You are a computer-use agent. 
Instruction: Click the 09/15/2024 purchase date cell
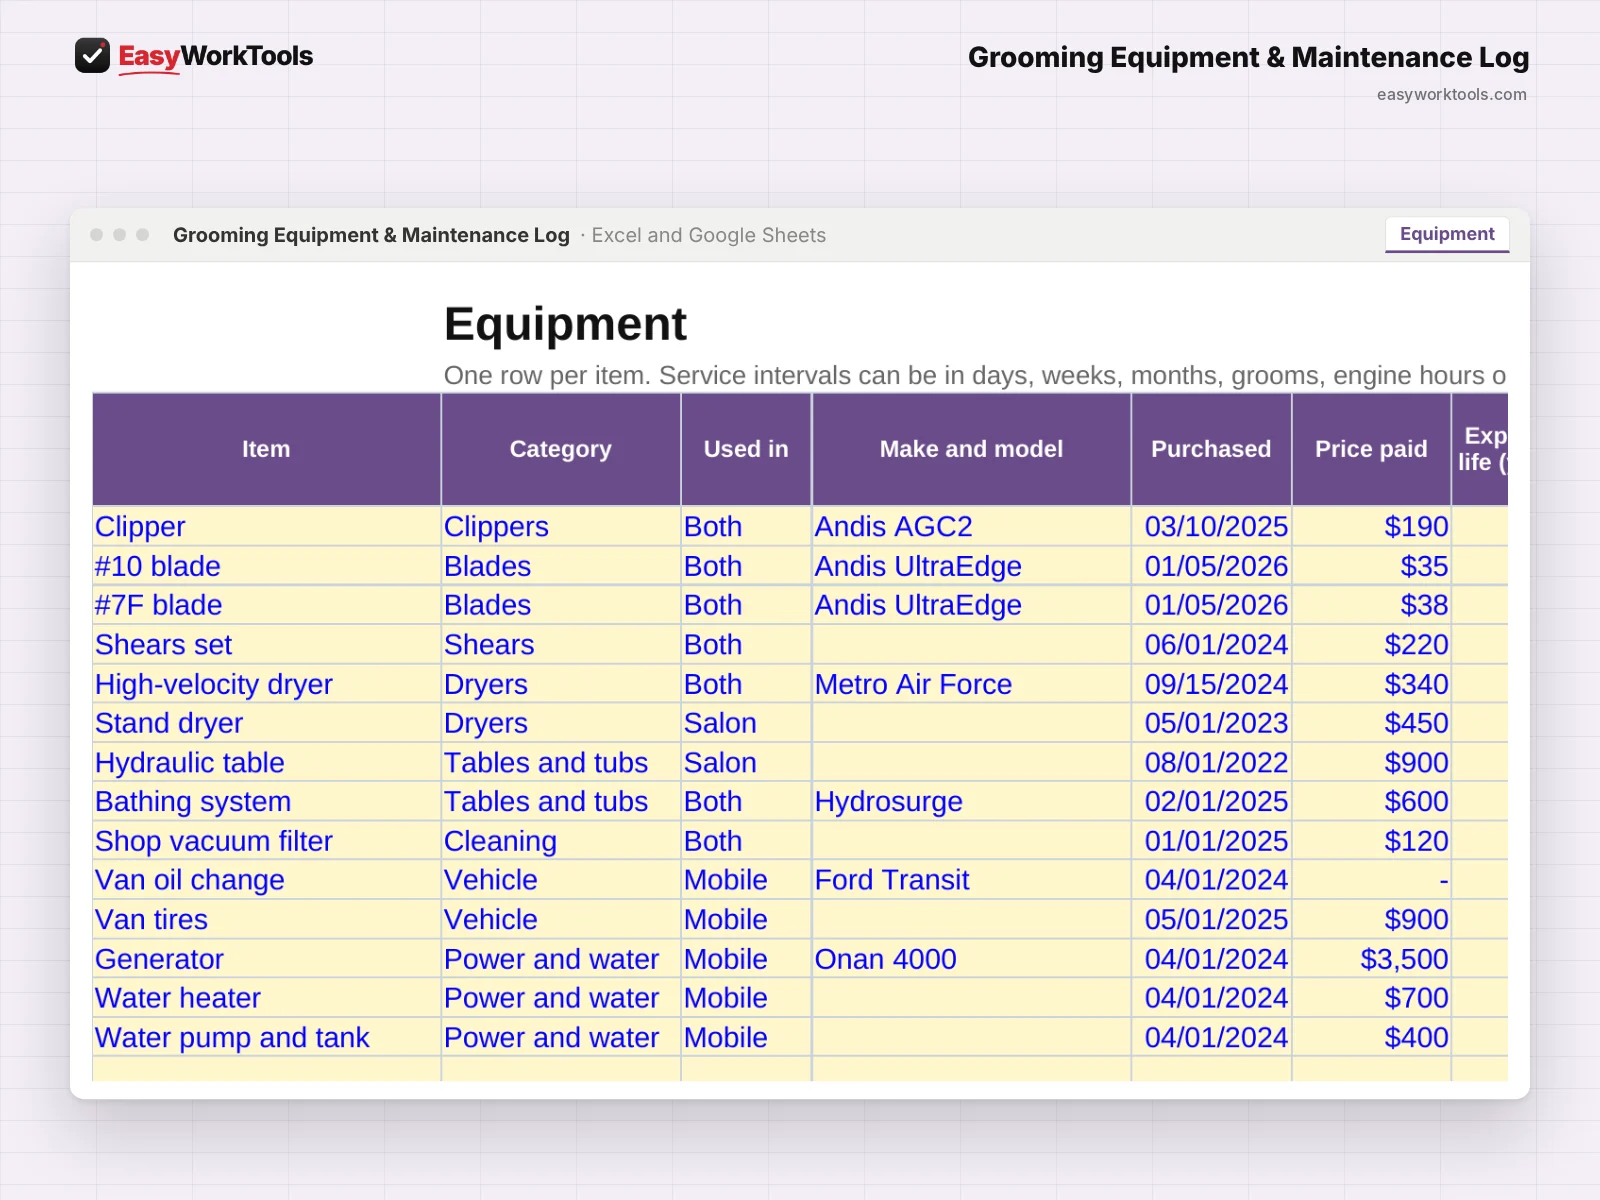[1211, 684]
